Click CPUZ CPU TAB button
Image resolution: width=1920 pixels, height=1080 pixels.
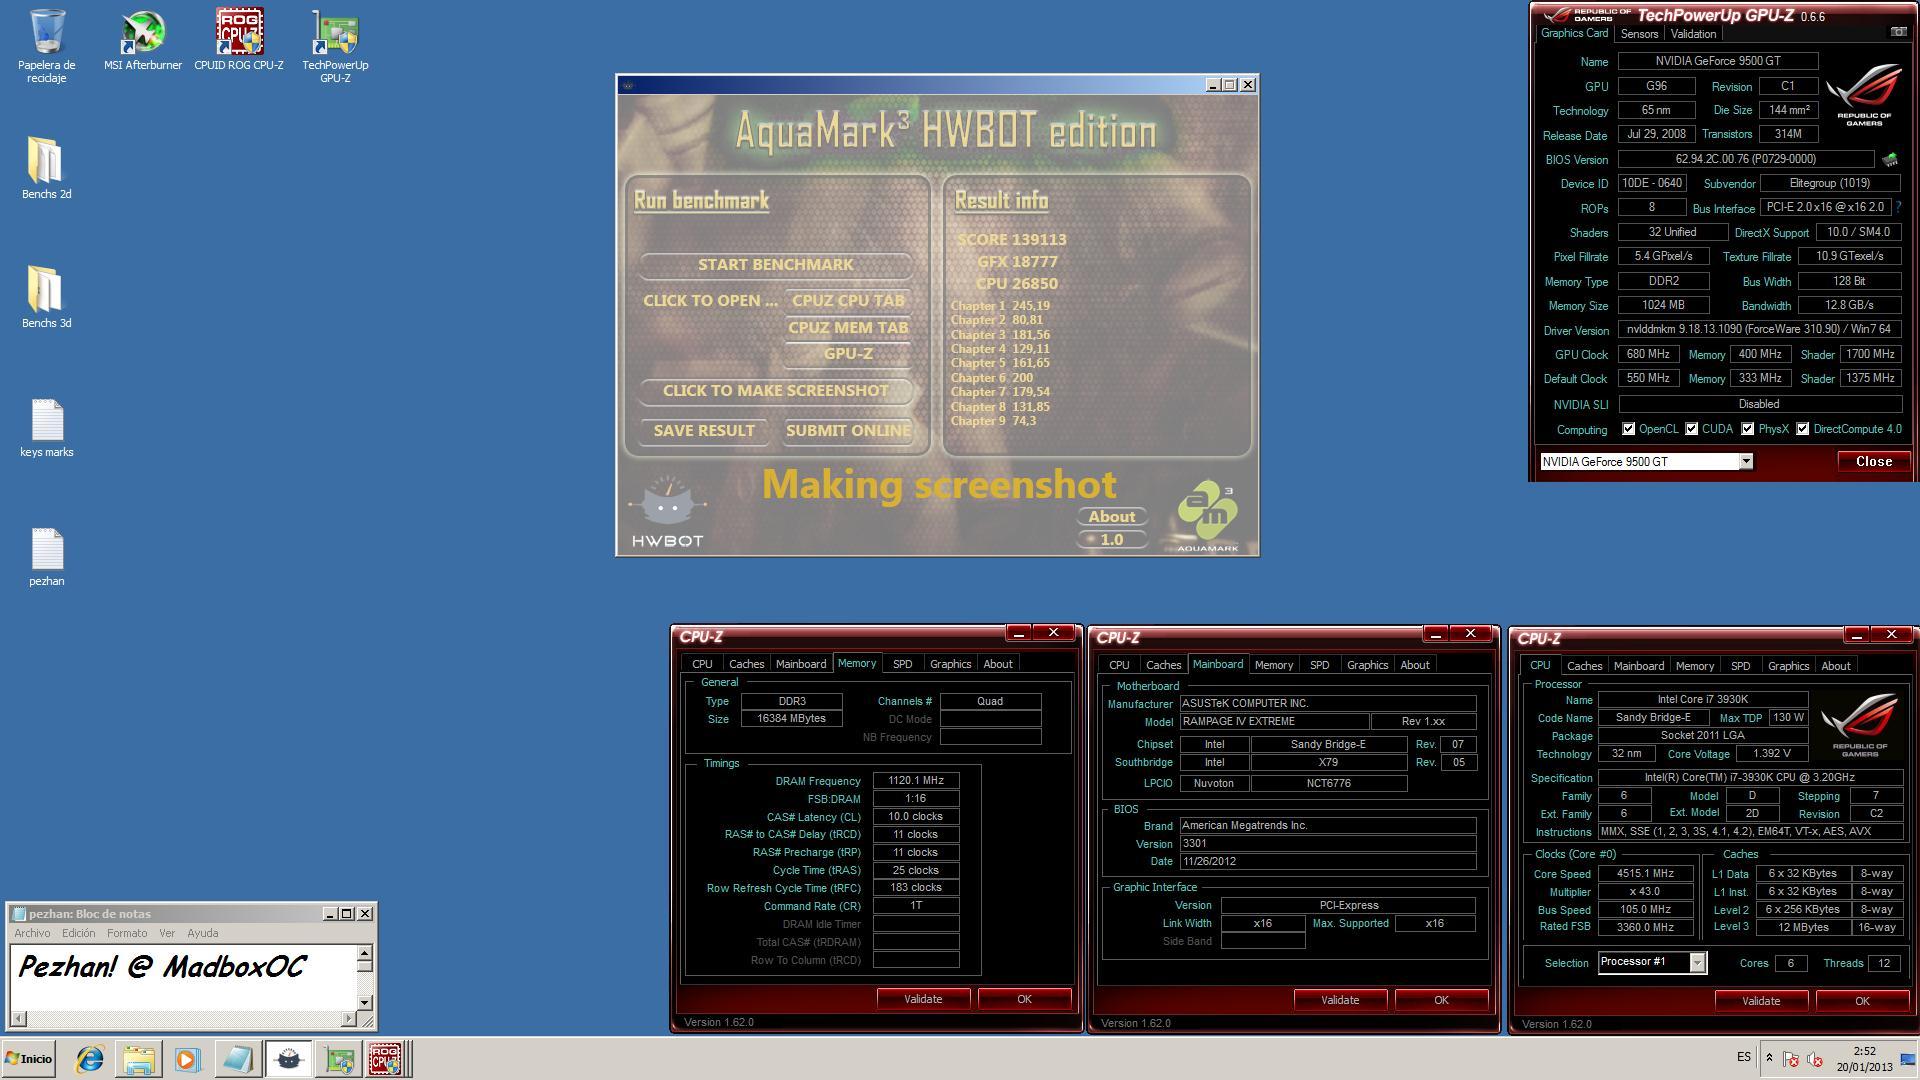pyautogui.click(x=848, y=301)
